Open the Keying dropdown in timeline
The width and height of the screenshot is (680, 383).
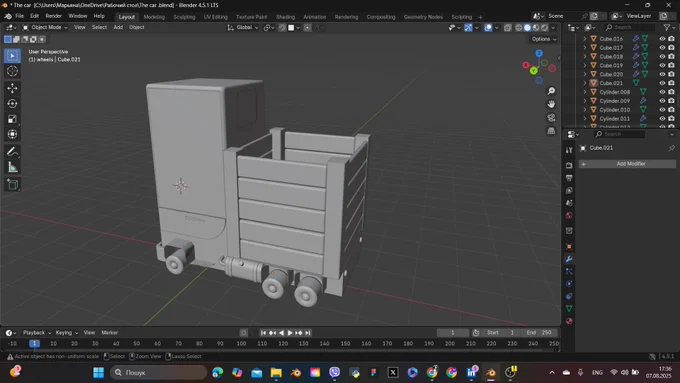[x=67, y=333]
